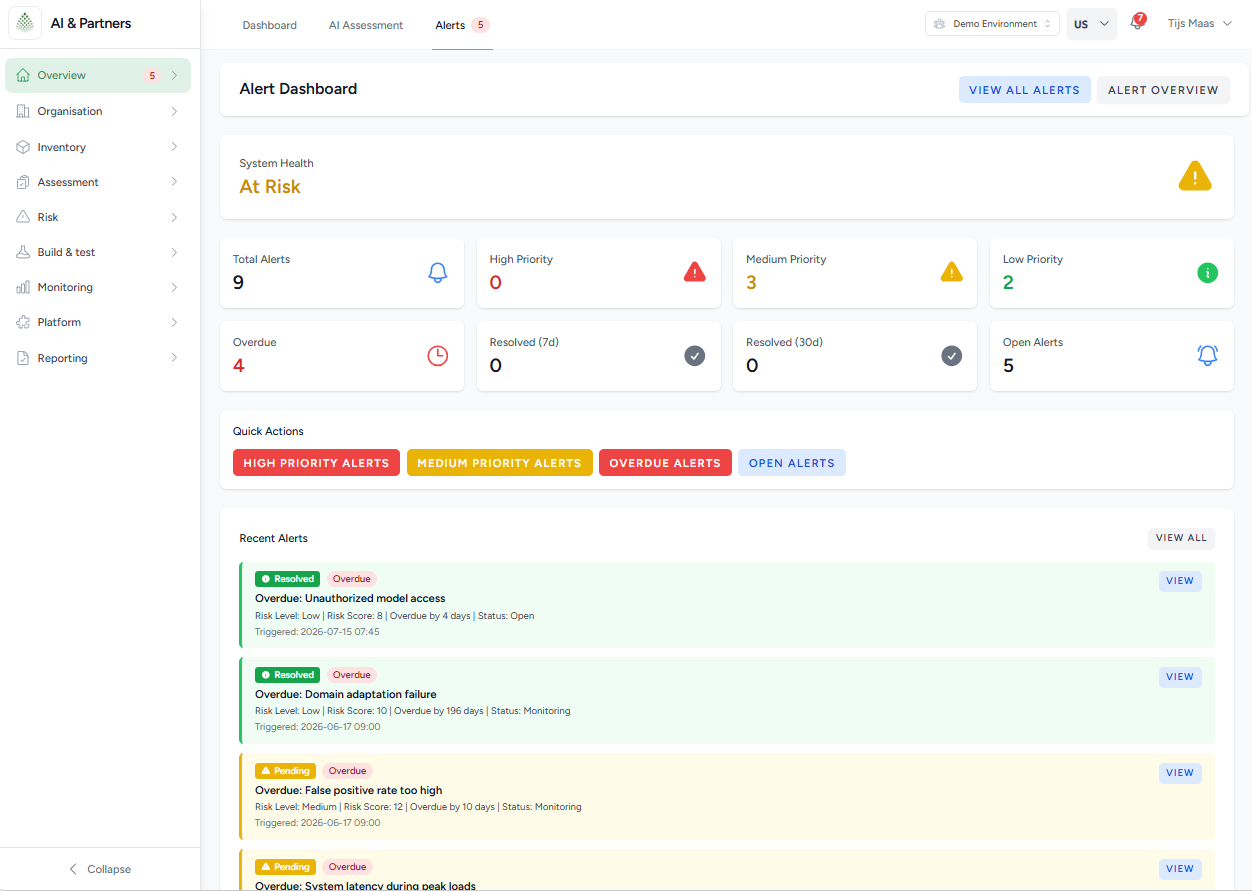Expand the Reporting sidebar chevron
This screenshot has width=1252, height=891.
click(174, 358)
